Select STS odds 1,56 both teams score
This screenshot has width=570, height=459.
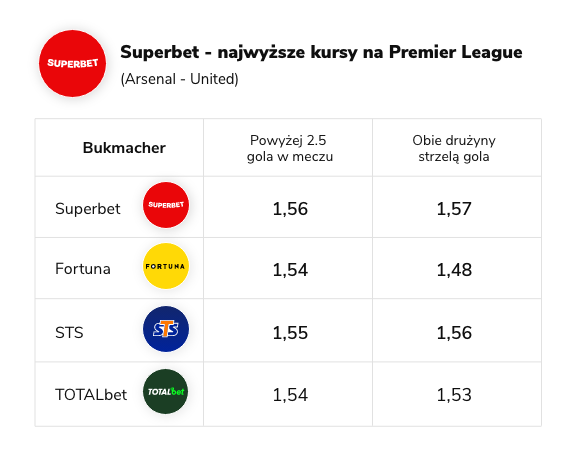point(454,333)
